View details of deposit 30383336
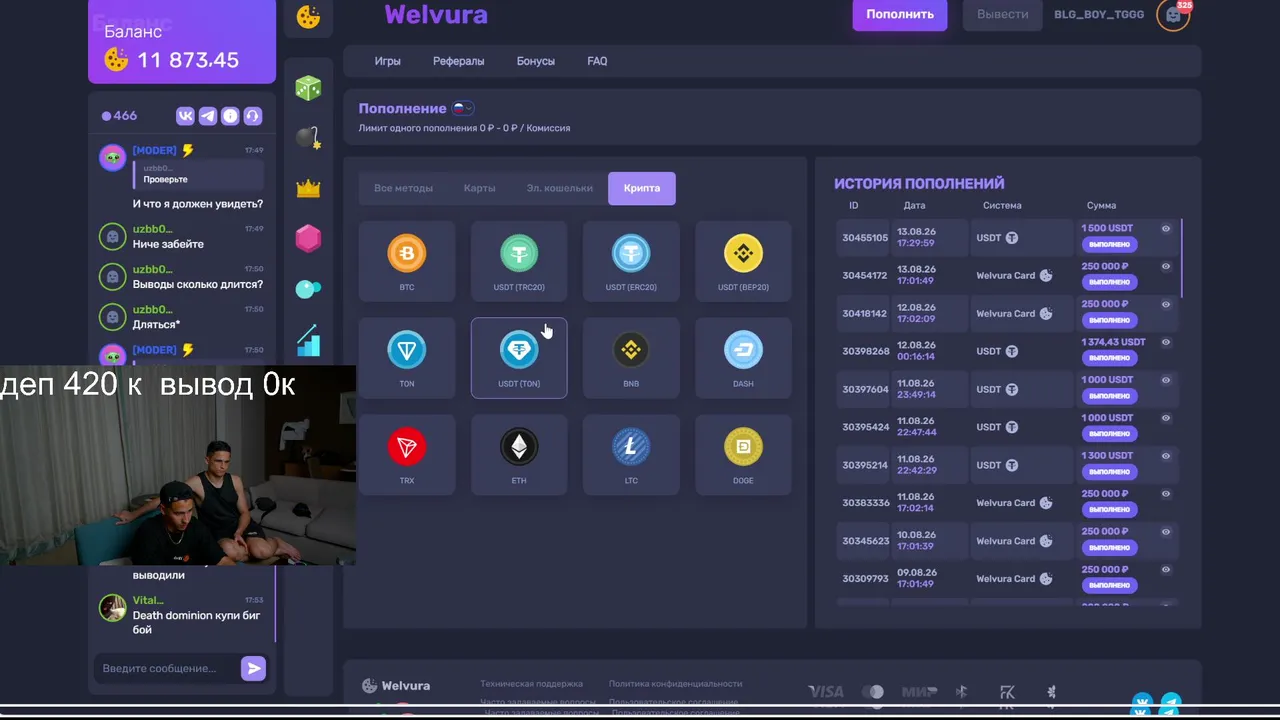Screen dimensions: 1280x720 click(x=1166, y=495)
